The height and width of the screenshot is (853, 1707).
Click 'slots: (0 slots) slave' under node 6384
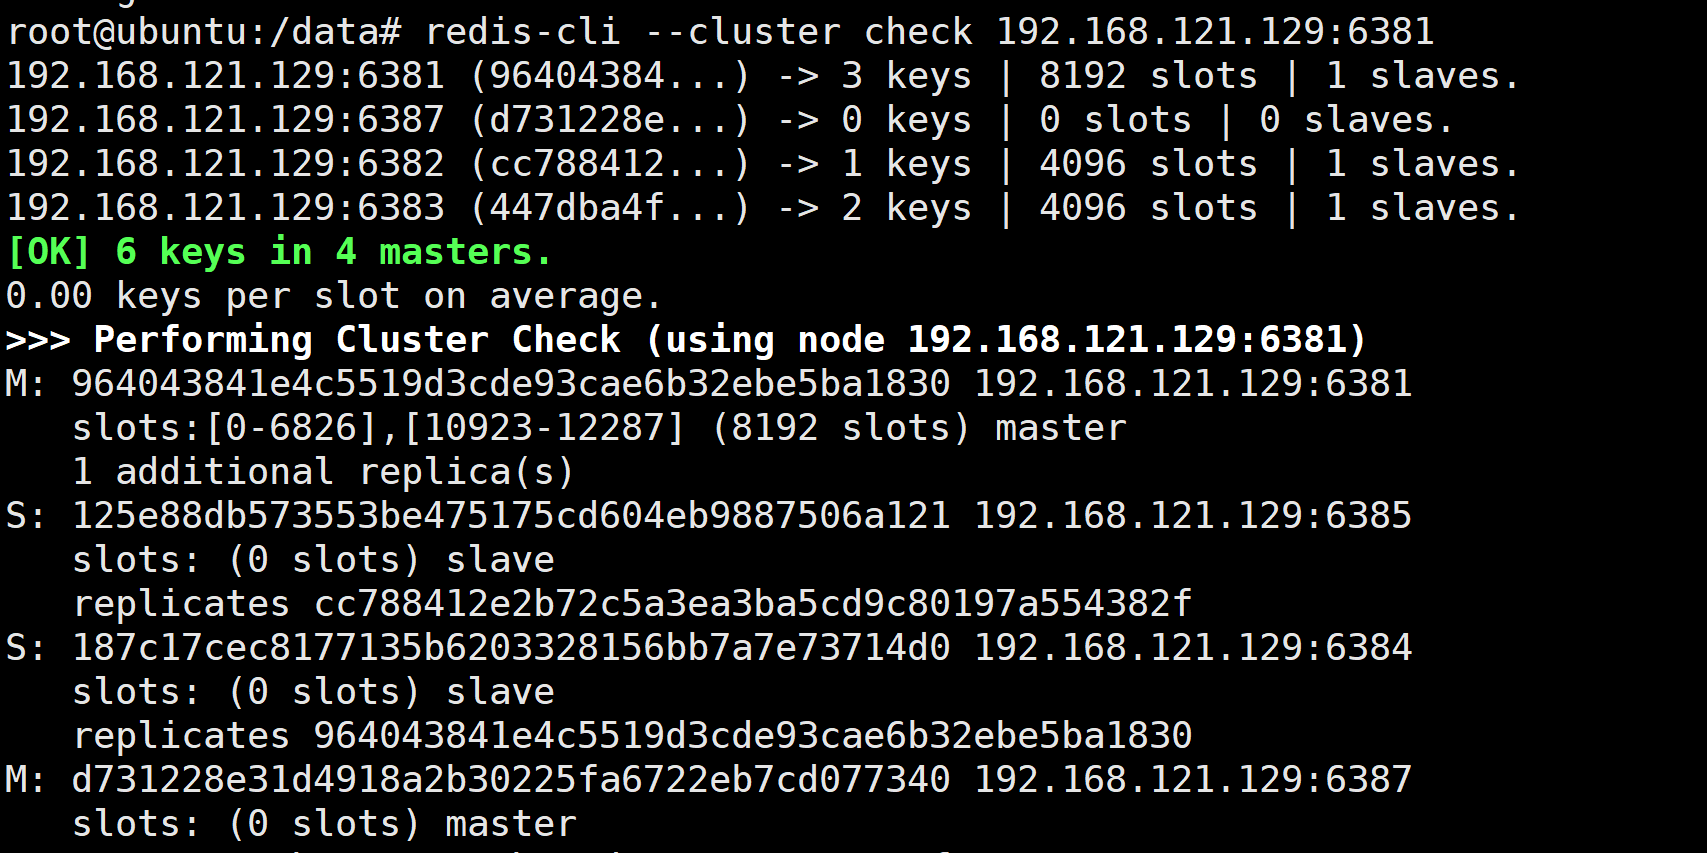click(x=313, y=692)
